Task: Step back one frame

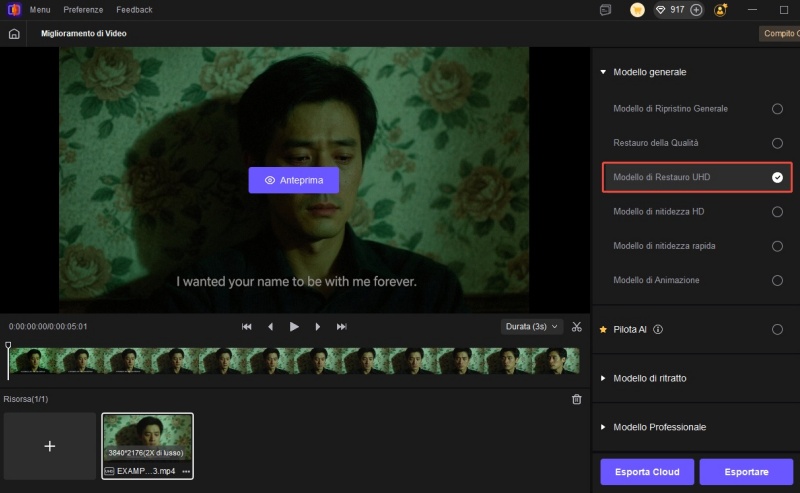Action: click(270, 326)
